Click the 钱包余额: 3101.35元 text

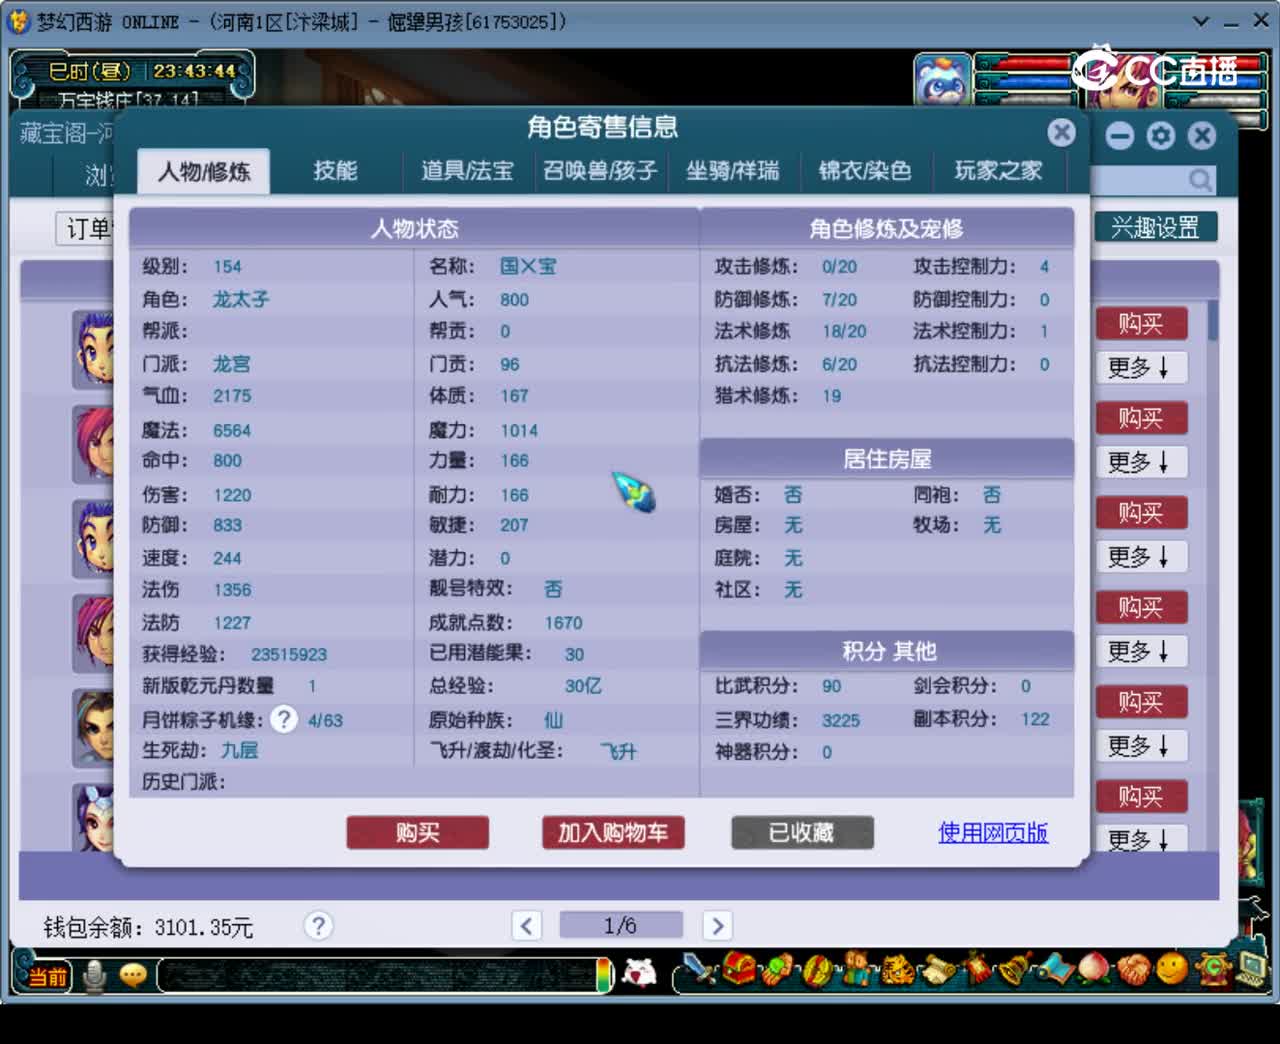click(x=148, y=927)
